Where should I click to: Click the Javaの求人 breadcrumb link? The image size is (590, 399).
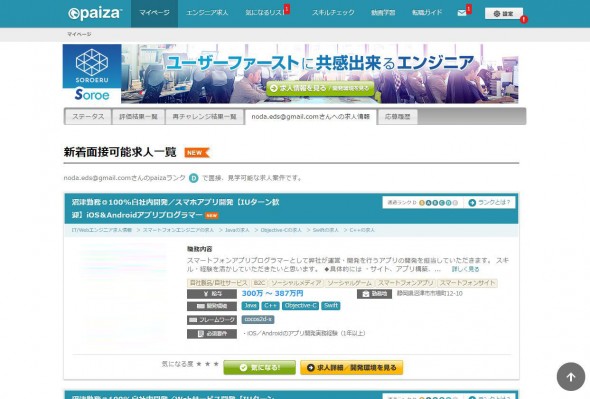coord(237,230)
